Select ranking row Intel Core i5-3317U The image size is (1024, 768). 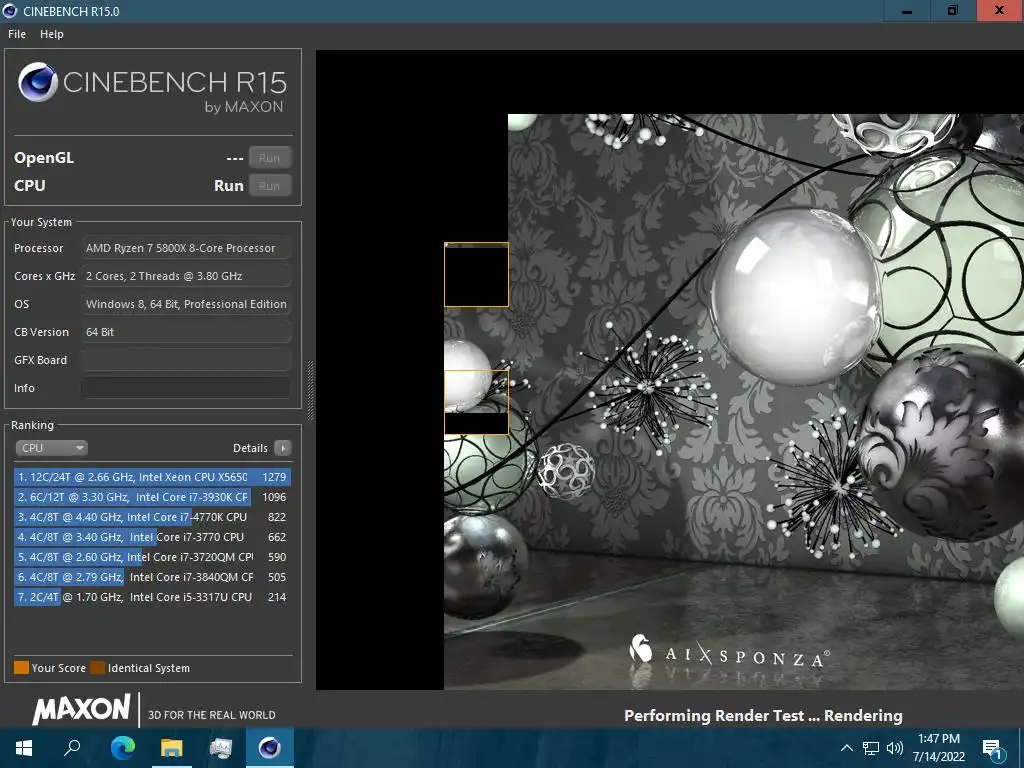click(x=152, y=597)
